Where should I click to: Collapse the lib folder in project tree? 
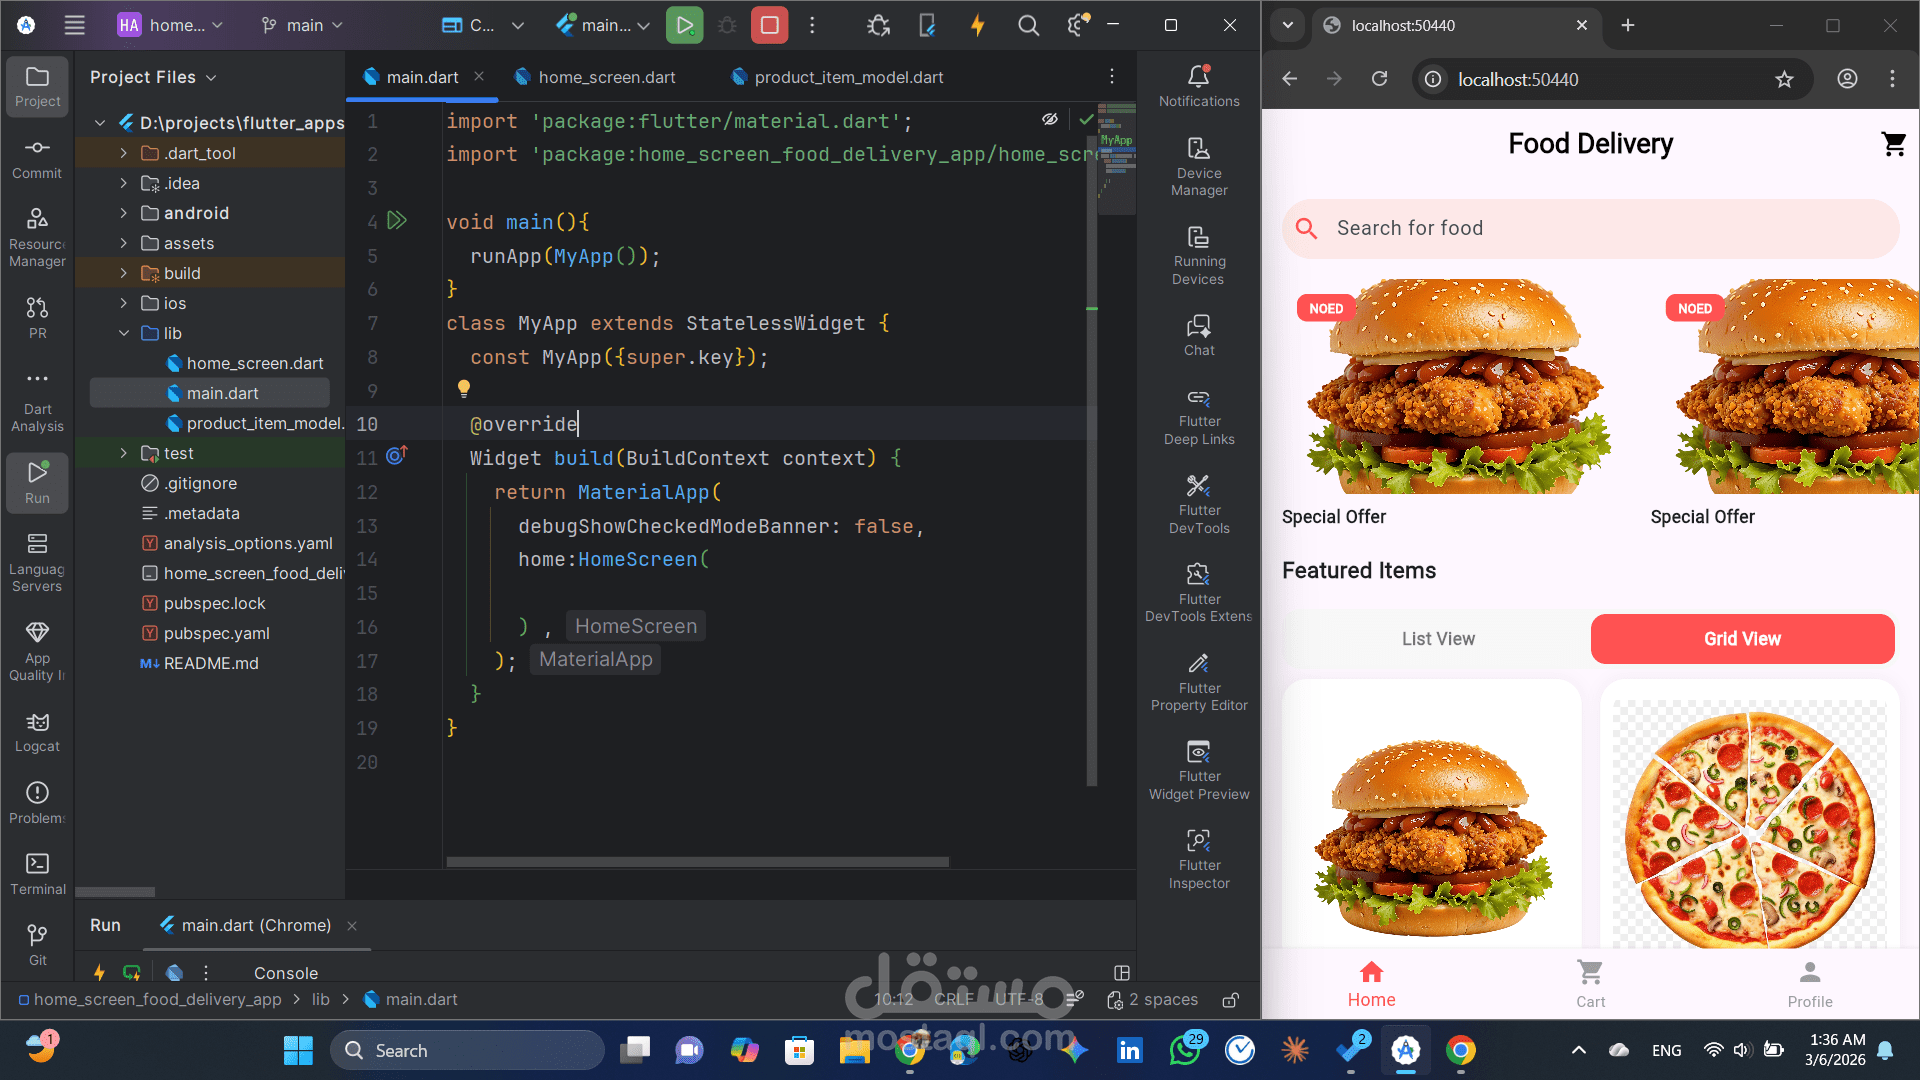point(124,333)
